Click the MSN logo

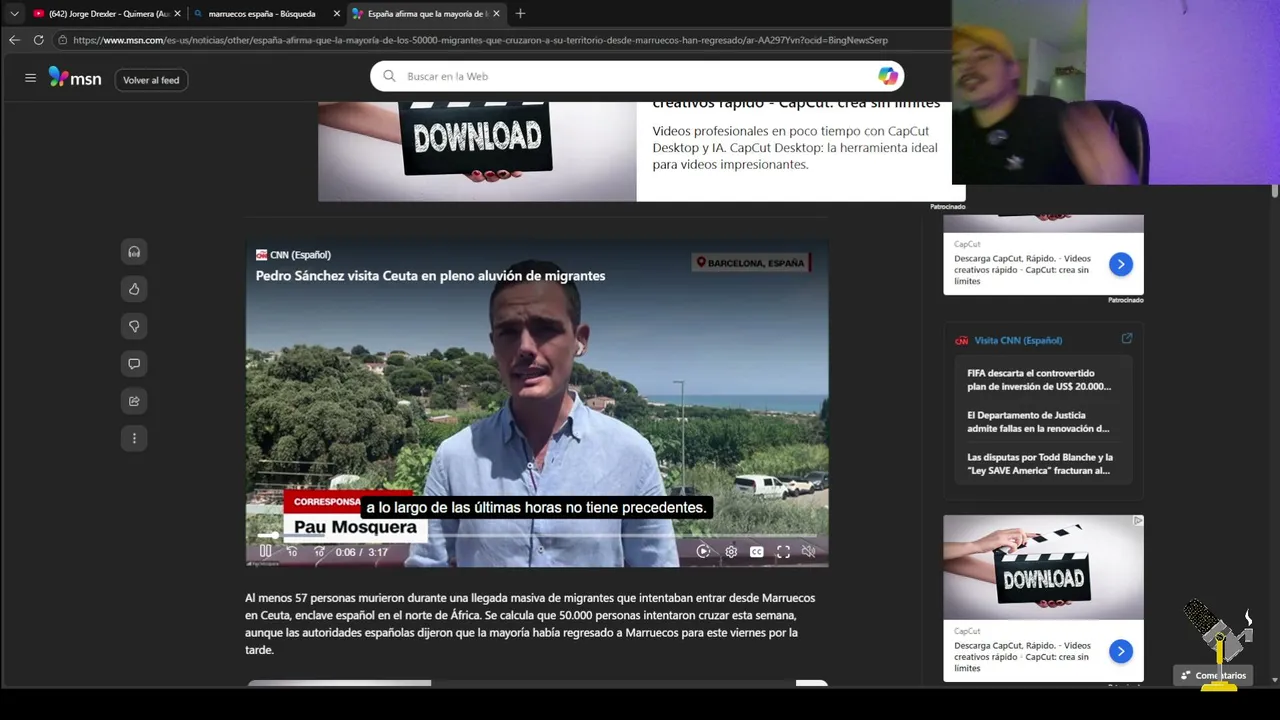75,78
